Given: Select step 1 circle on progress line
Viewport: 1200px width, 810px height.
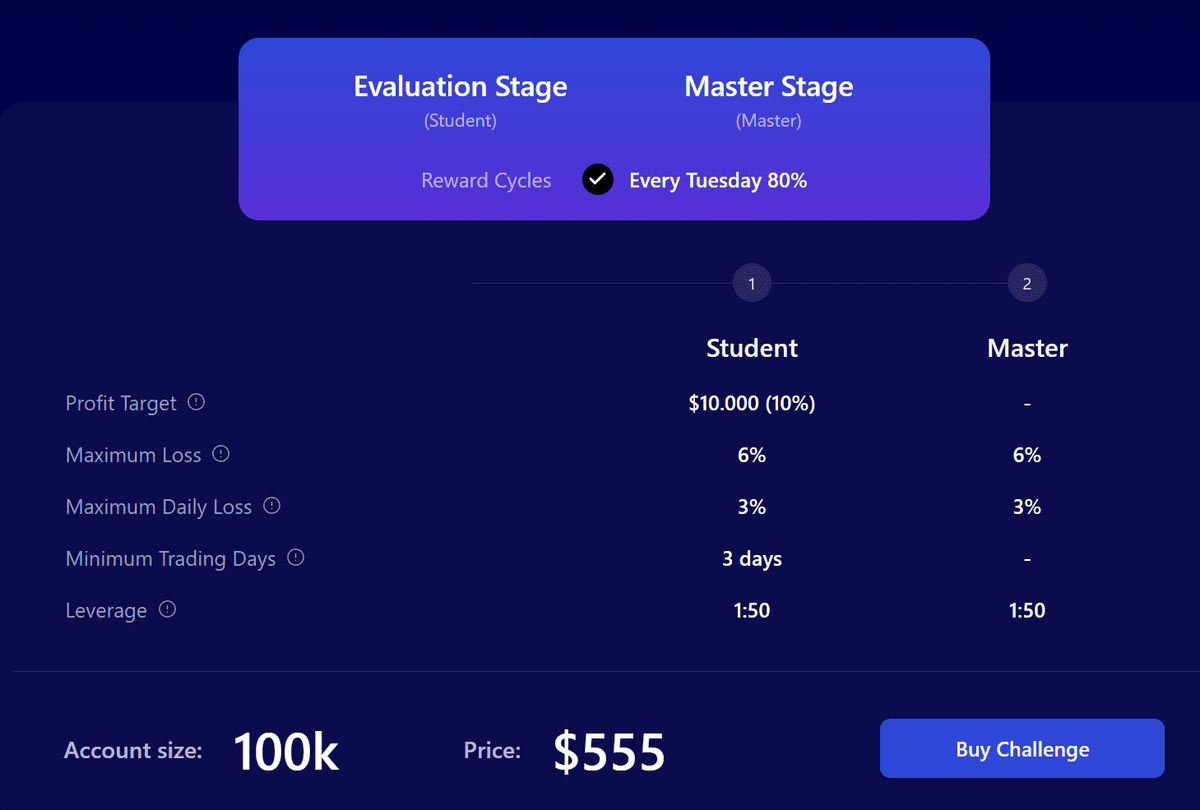Looking at the screenshot, I should (752, 284).
